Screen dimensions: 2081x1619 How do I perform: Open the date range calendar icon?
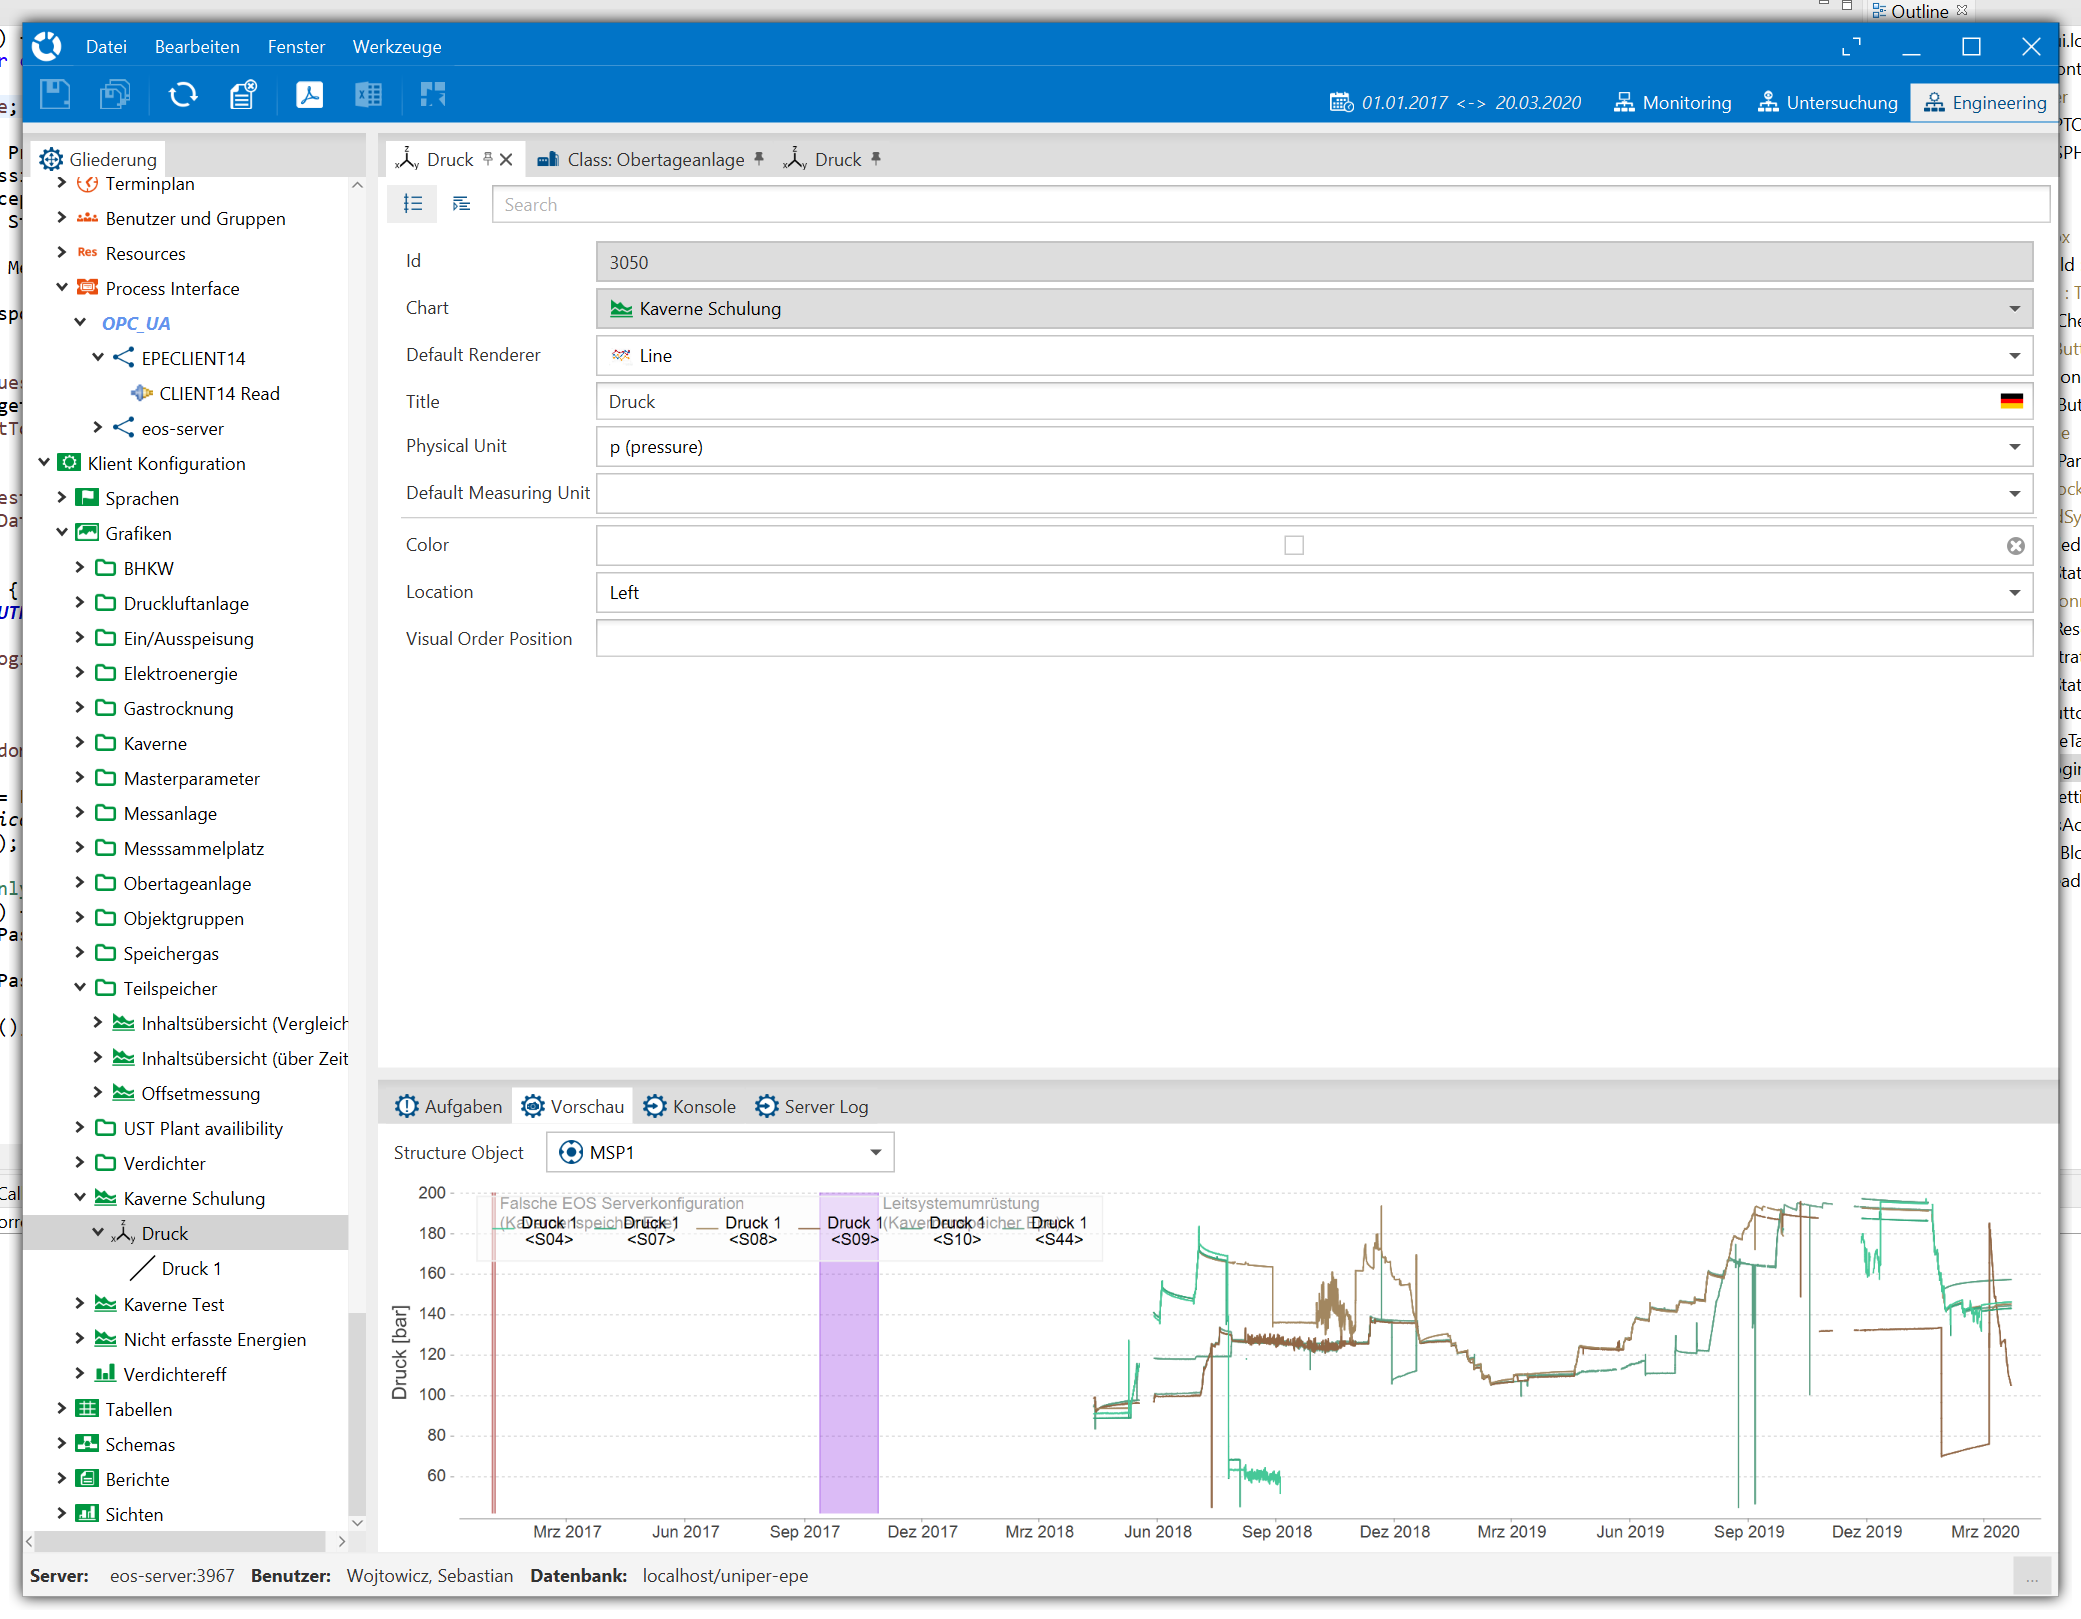click(x=1341, y=103)
